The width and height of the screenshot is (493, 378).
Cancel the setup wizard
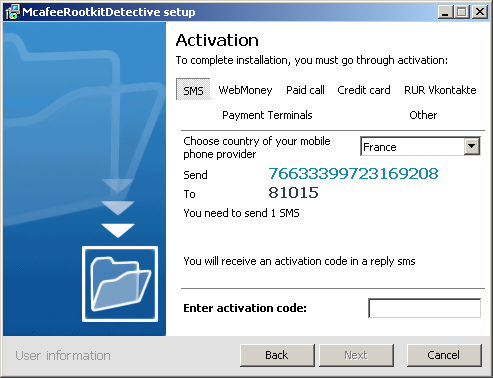[444, 355]
